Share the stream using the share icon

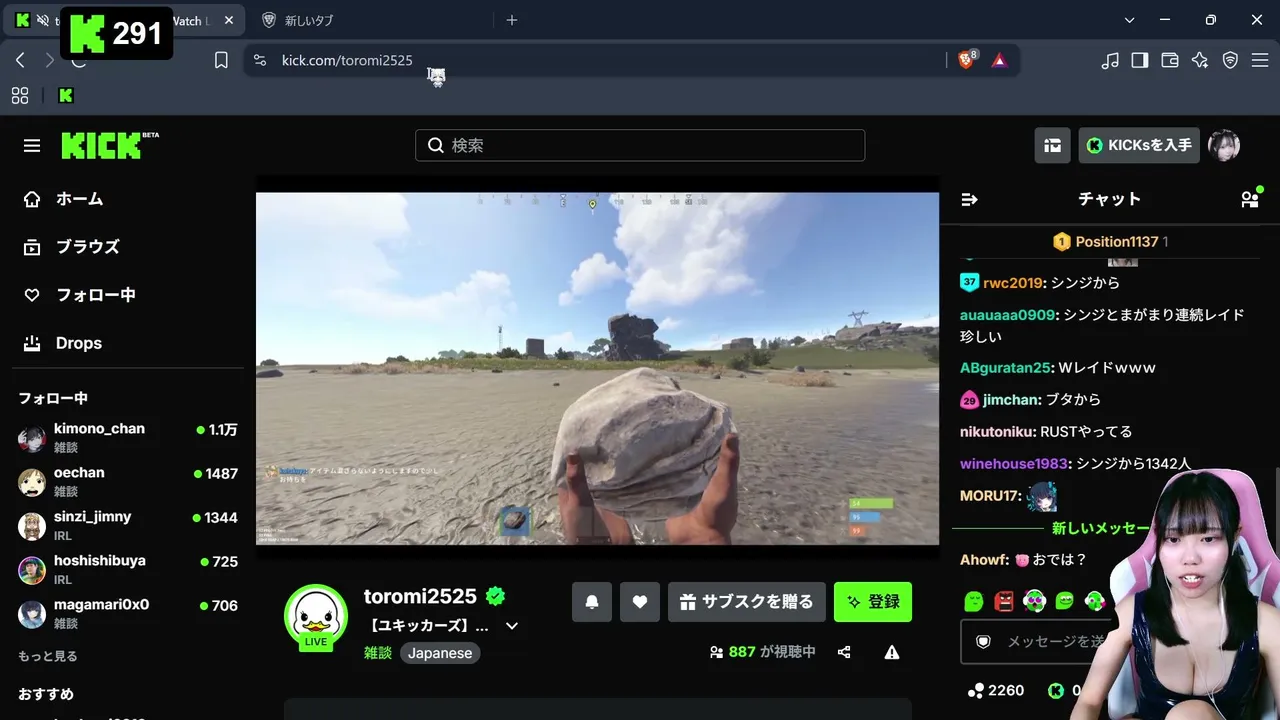click(844, 652)
